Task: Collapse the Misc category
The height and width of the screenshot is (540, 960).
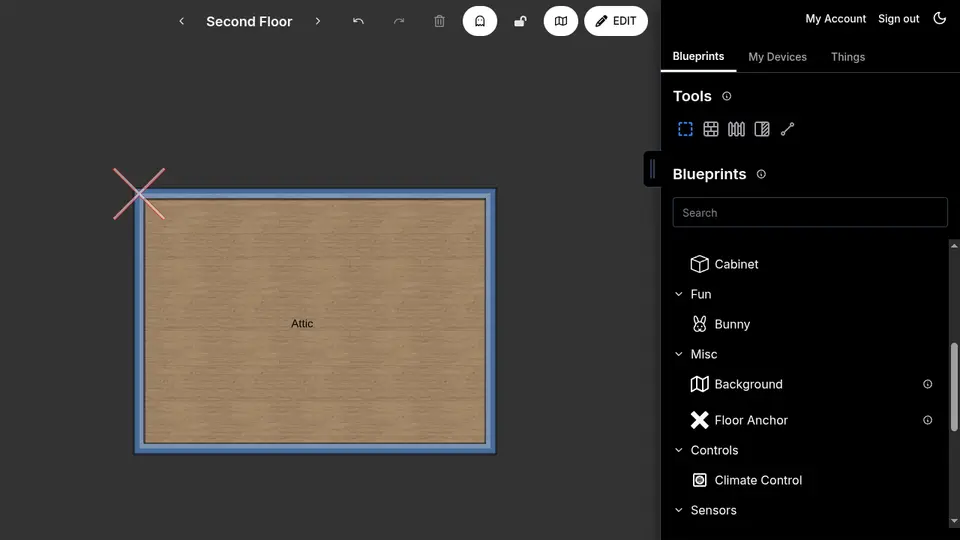Action: [678, 354]
